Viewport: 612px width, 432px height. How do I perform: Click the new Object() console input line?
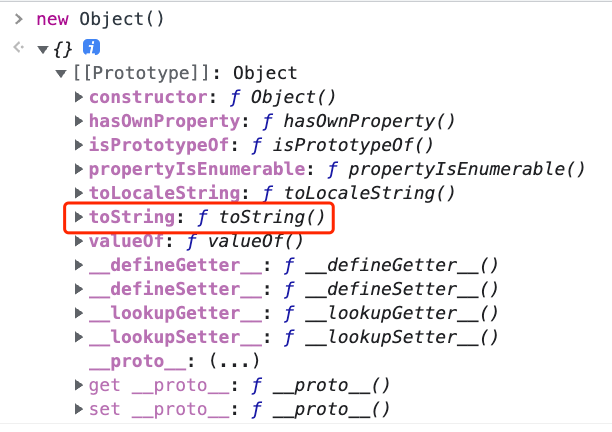click(100, 19)
